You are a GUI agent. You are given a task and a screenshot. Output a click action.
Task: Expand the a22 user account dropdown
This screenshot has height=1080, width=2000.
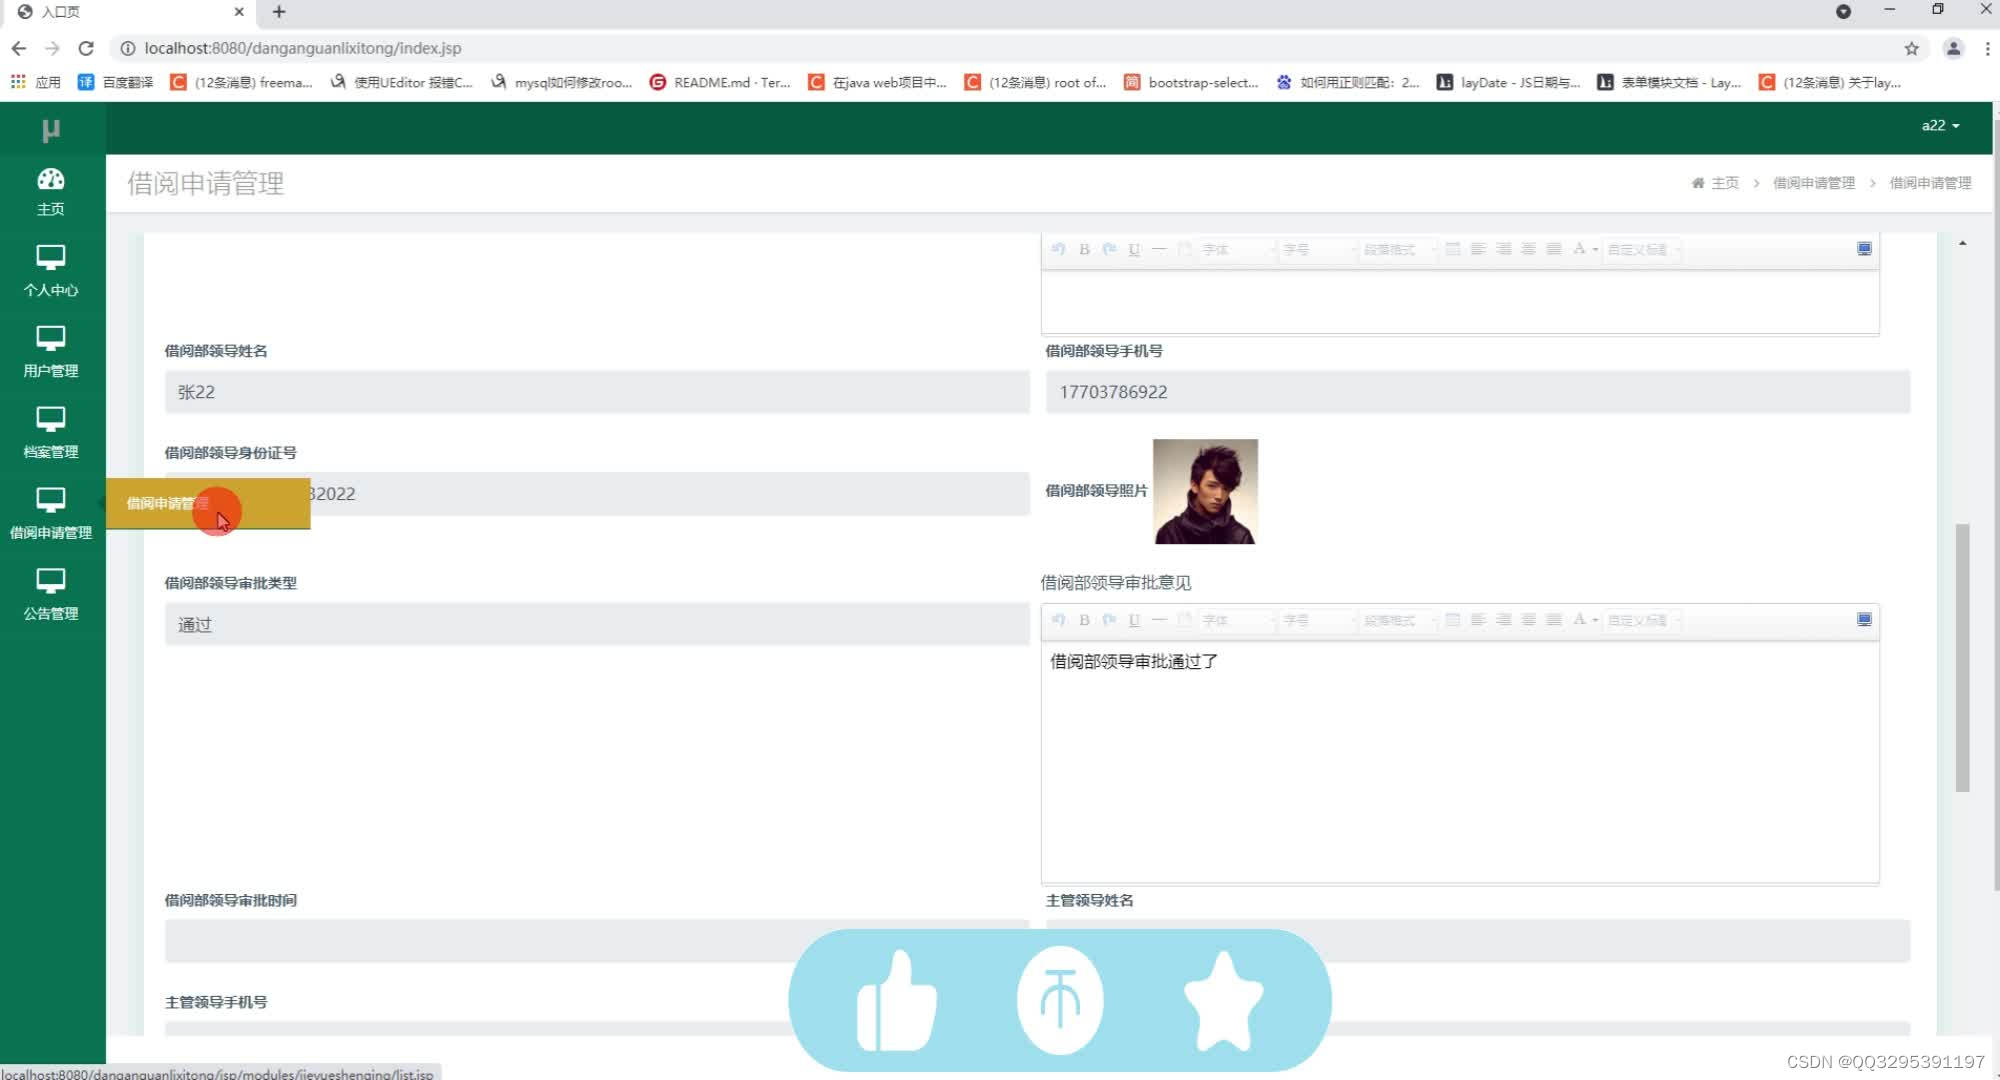coord(1940,125)
